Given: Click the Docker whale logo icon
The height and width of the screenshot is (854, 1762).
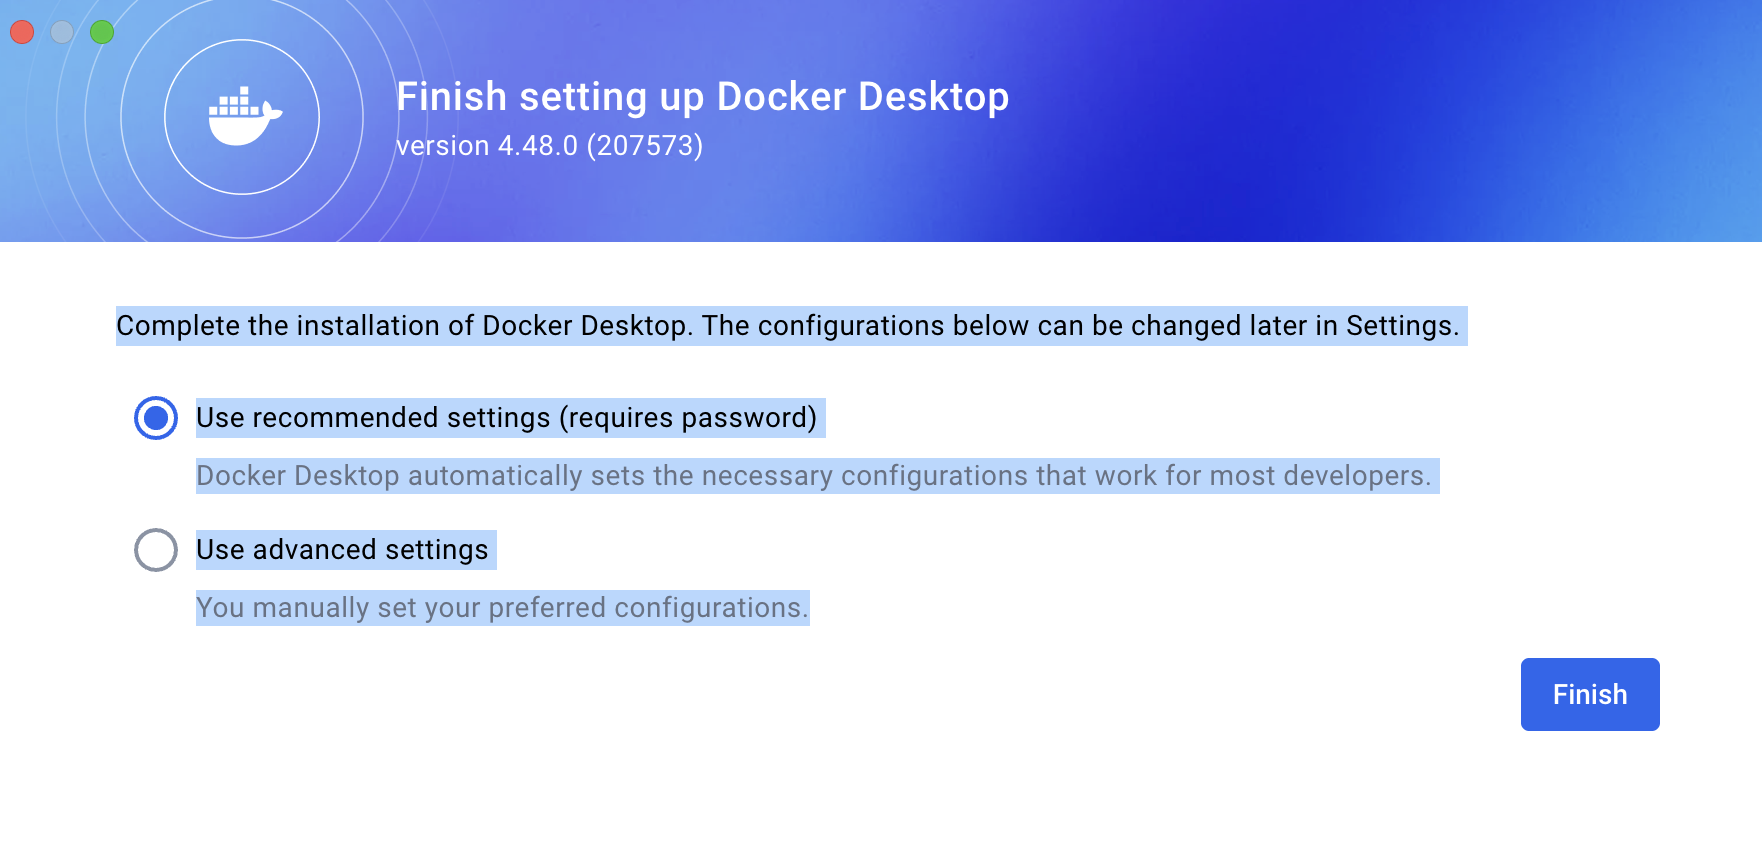Looking at the screenshot, I should coord(245,116).
